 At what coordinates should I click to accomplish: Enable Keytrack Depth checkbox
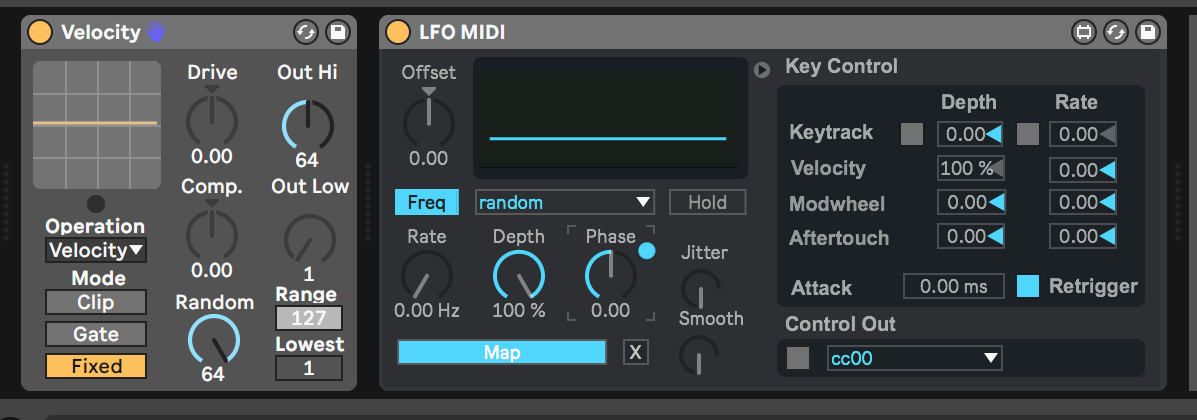pyautogui.click(x=912, y=133)
